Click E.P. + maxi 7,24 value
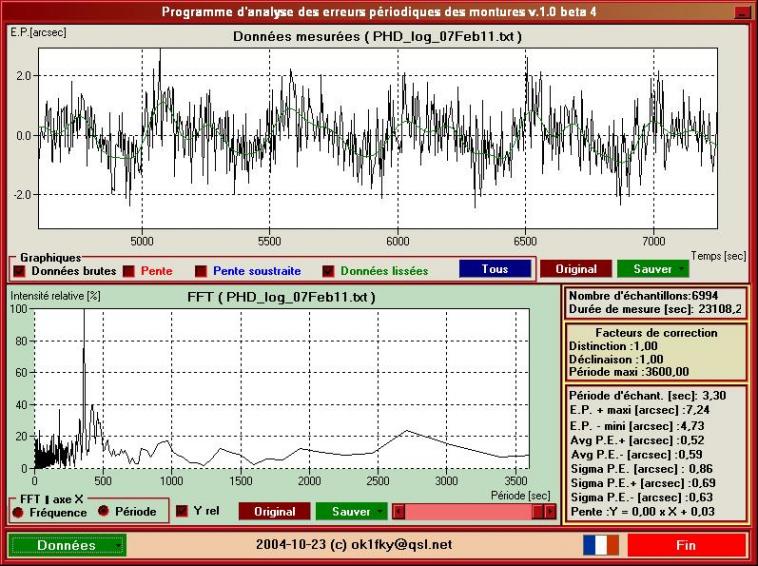758x566 pixels. pos(640,410)
